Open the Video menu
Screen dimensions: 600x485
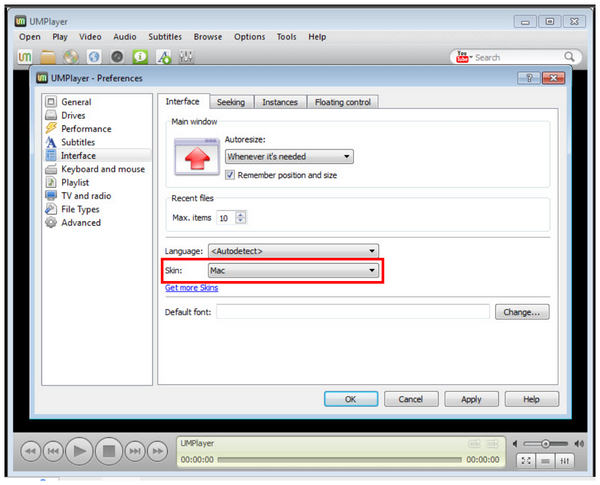point(90,37)
